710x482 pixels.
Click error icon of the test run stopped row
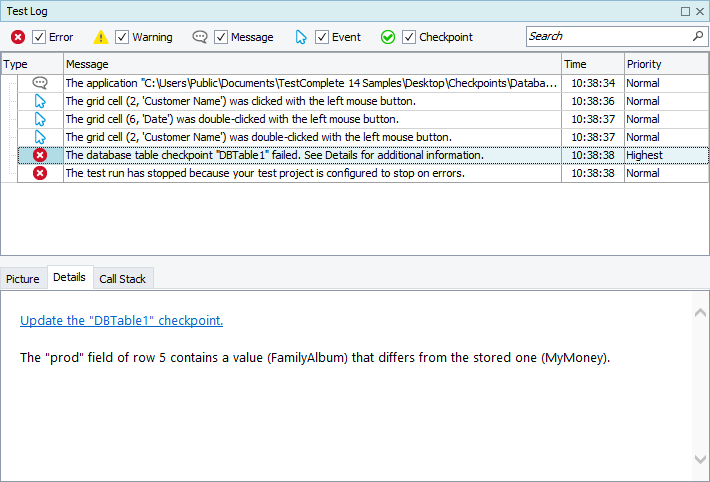[x=40, y=173]
